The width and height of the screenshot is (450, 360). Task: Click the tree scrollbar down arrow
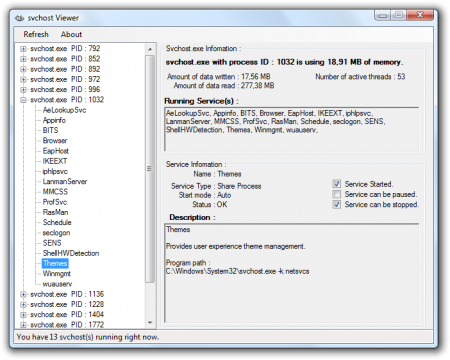(x=150, y=322)
